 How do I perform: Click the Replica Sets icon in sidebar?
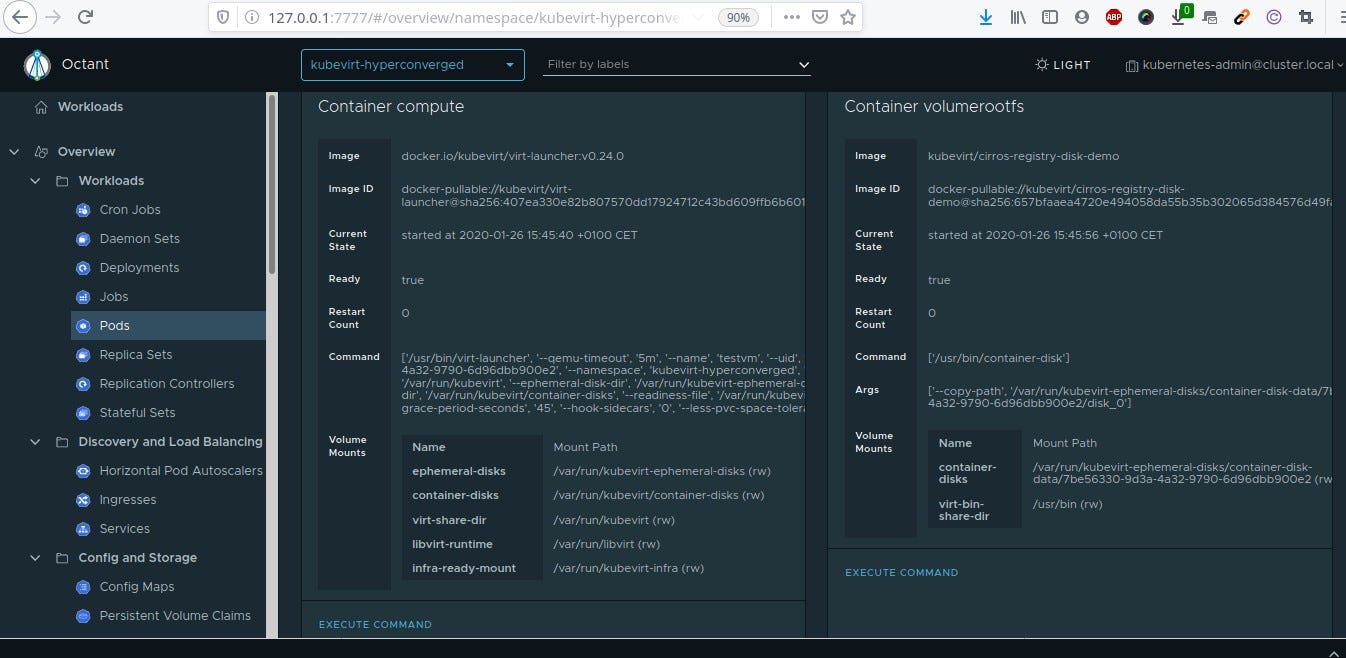click(x=83, y=355)
